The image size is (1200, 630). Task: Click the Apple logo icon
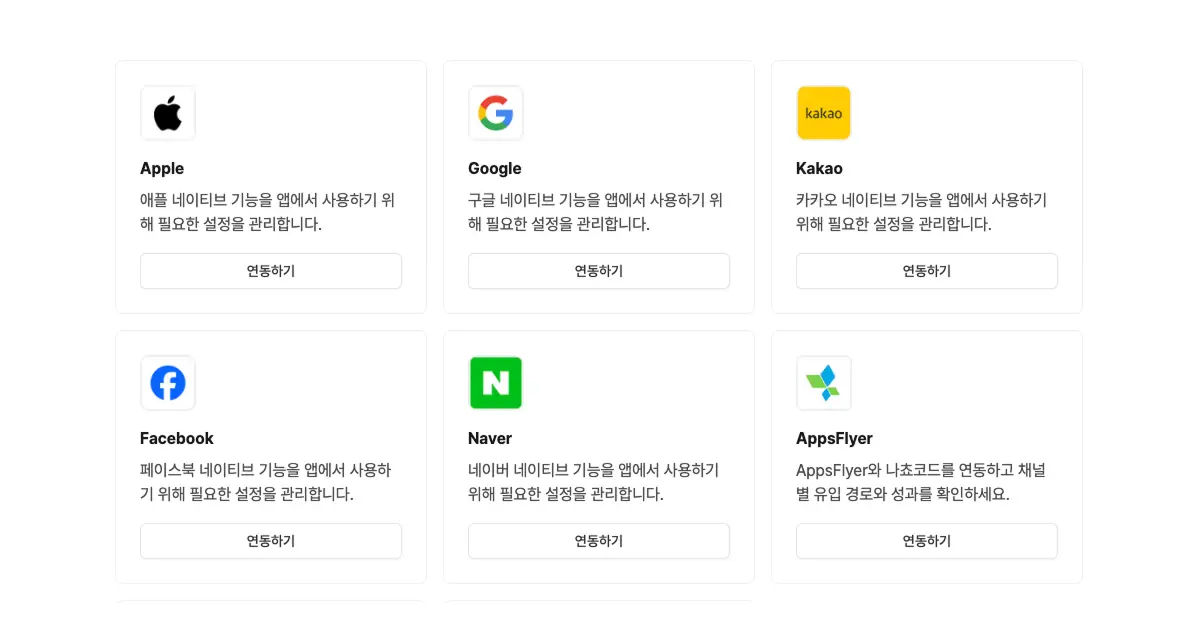[x=168, y=113]
